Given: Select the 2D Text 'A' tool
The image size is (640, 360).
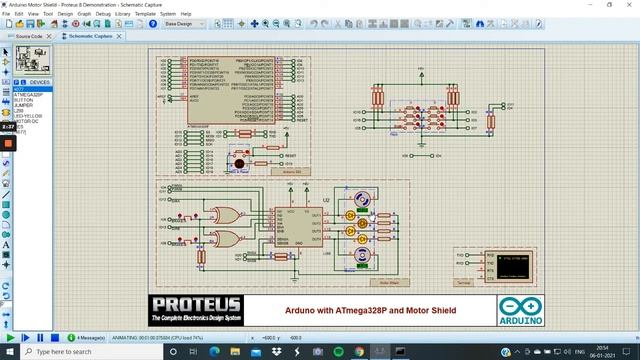Looking at the screenshot, I should coord(6,245).
